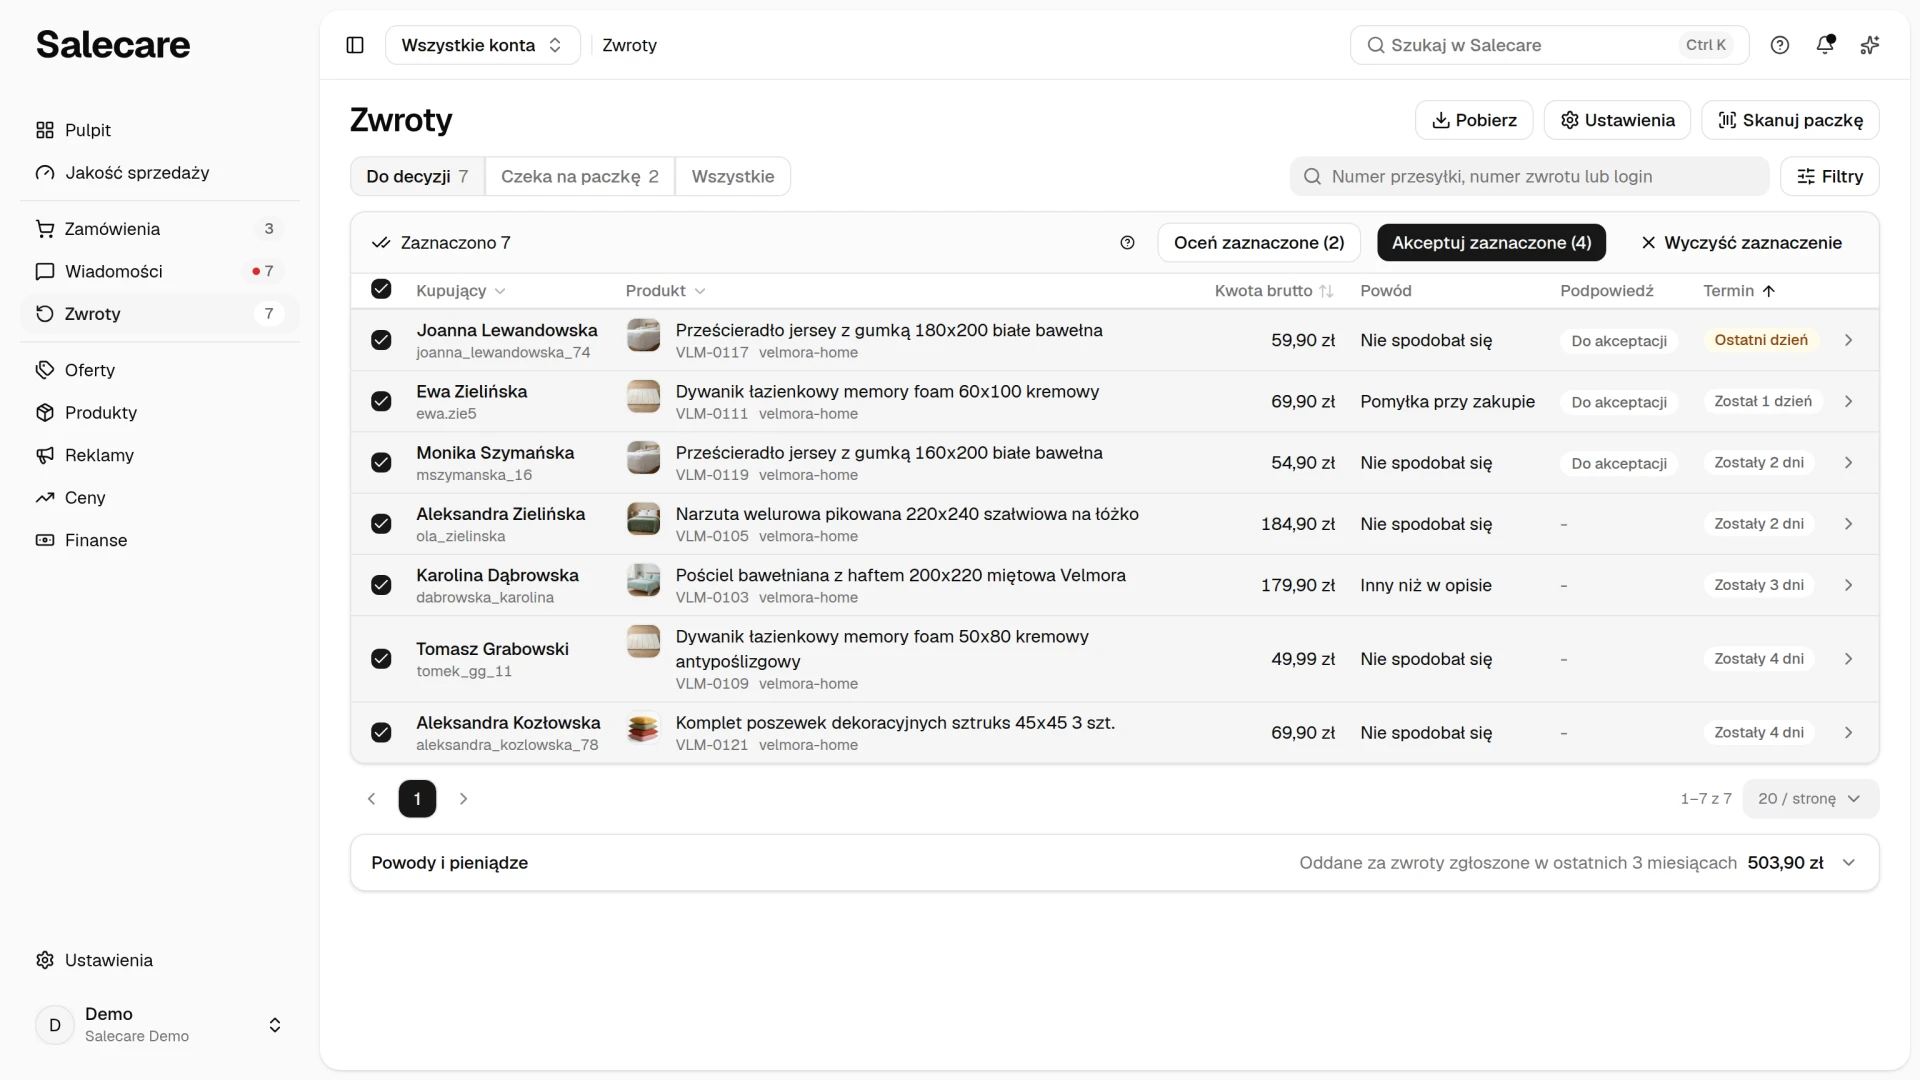Viewport: 1920px width, 1080px height.
Task: Collapse the sidebar panel icon
Action: coord(355,45)
